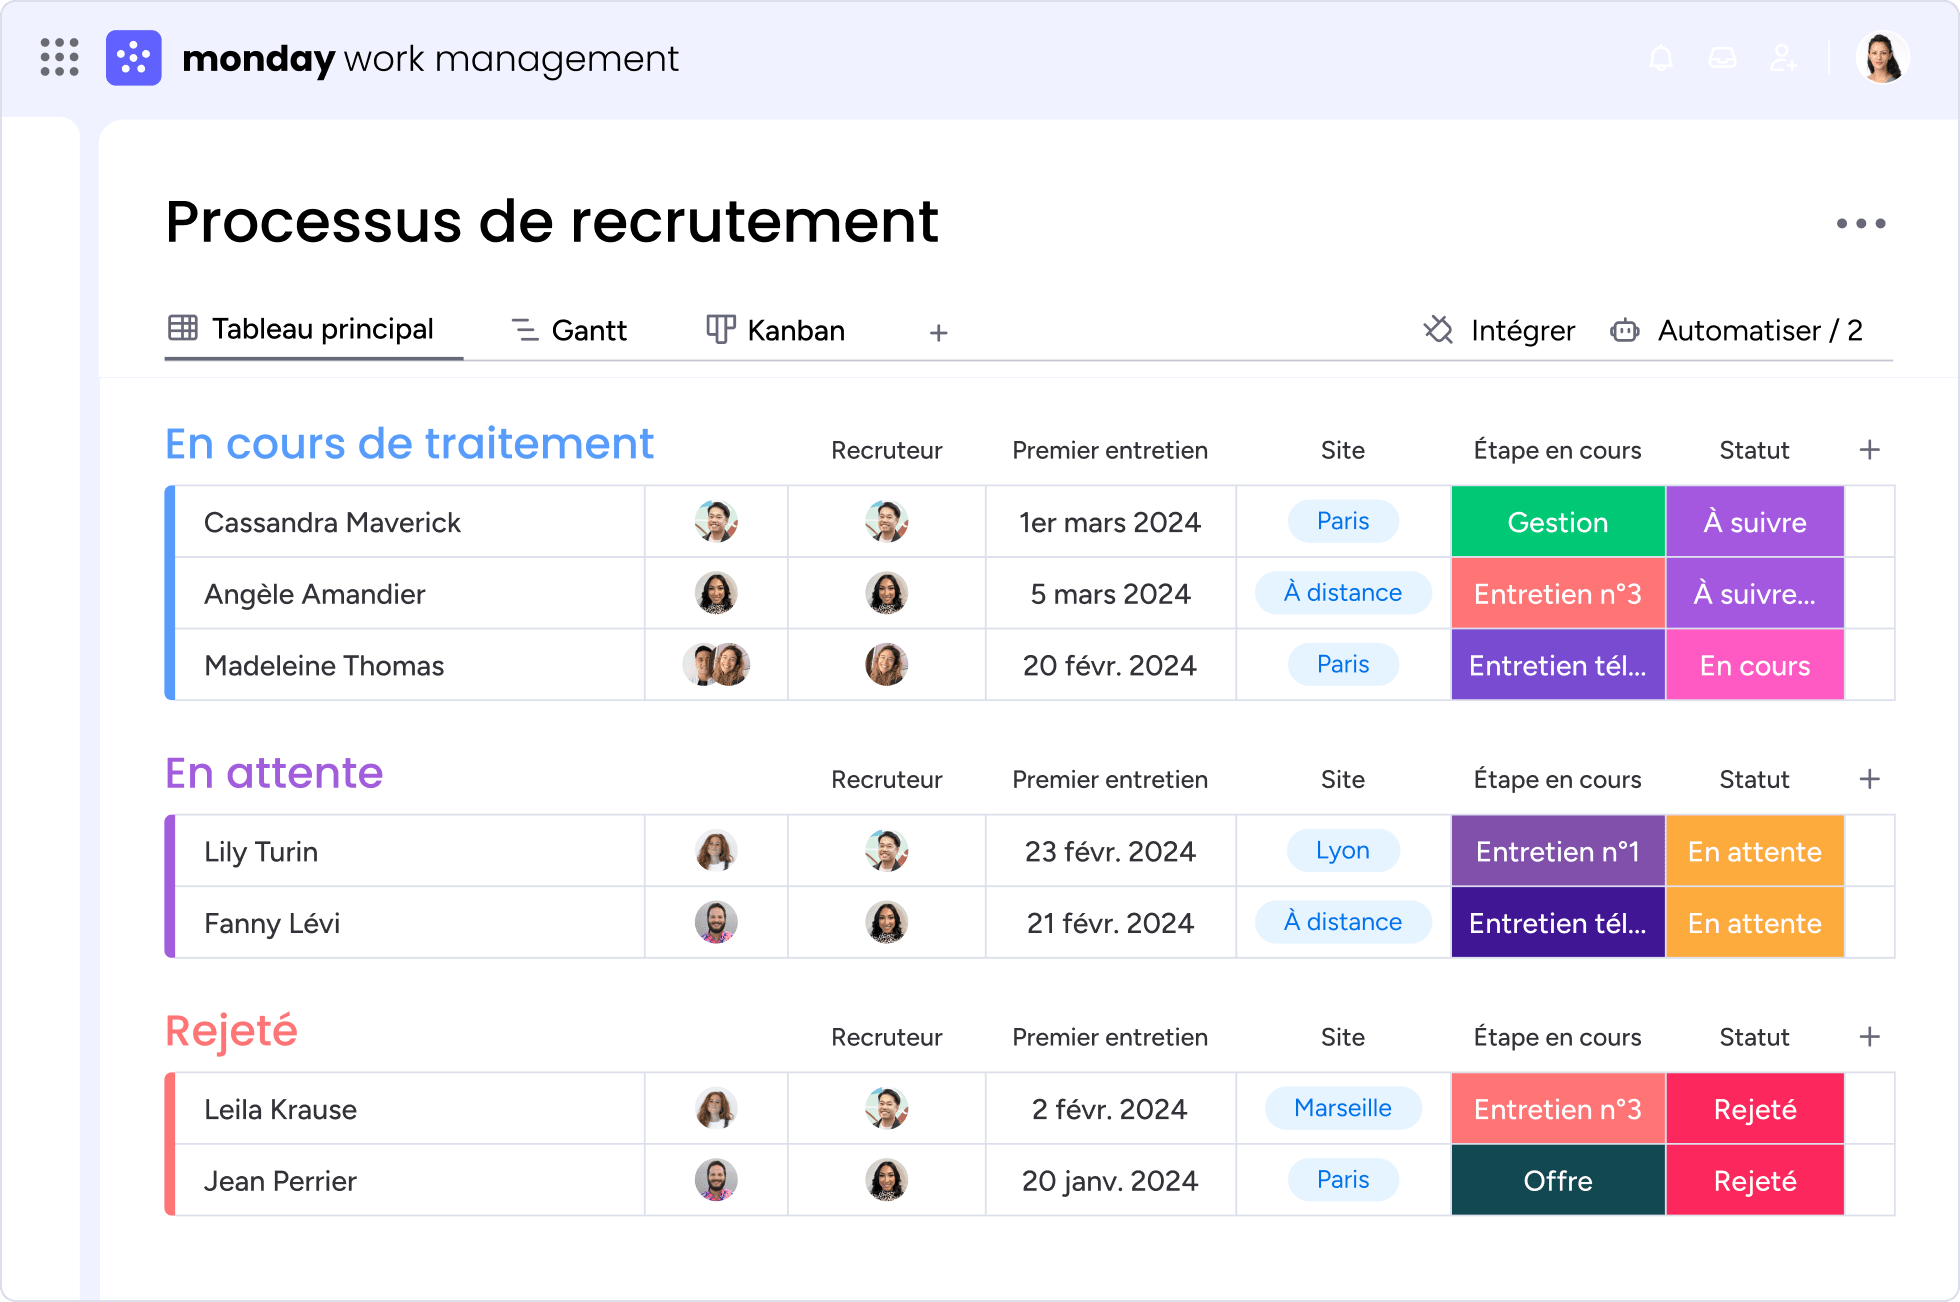Viewport: 1960px width, 1302px height.
Task: Open Angèle Amandier item
Action: click(x=315, y=595)
